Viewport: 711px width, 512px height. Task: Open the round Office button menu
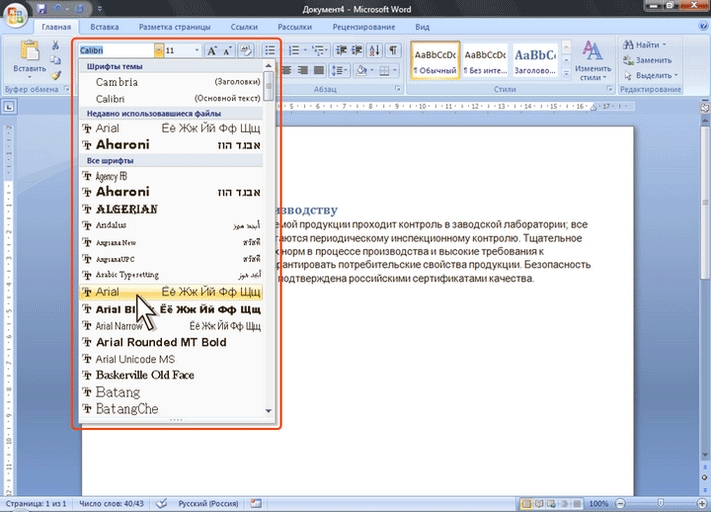point(15,15)
